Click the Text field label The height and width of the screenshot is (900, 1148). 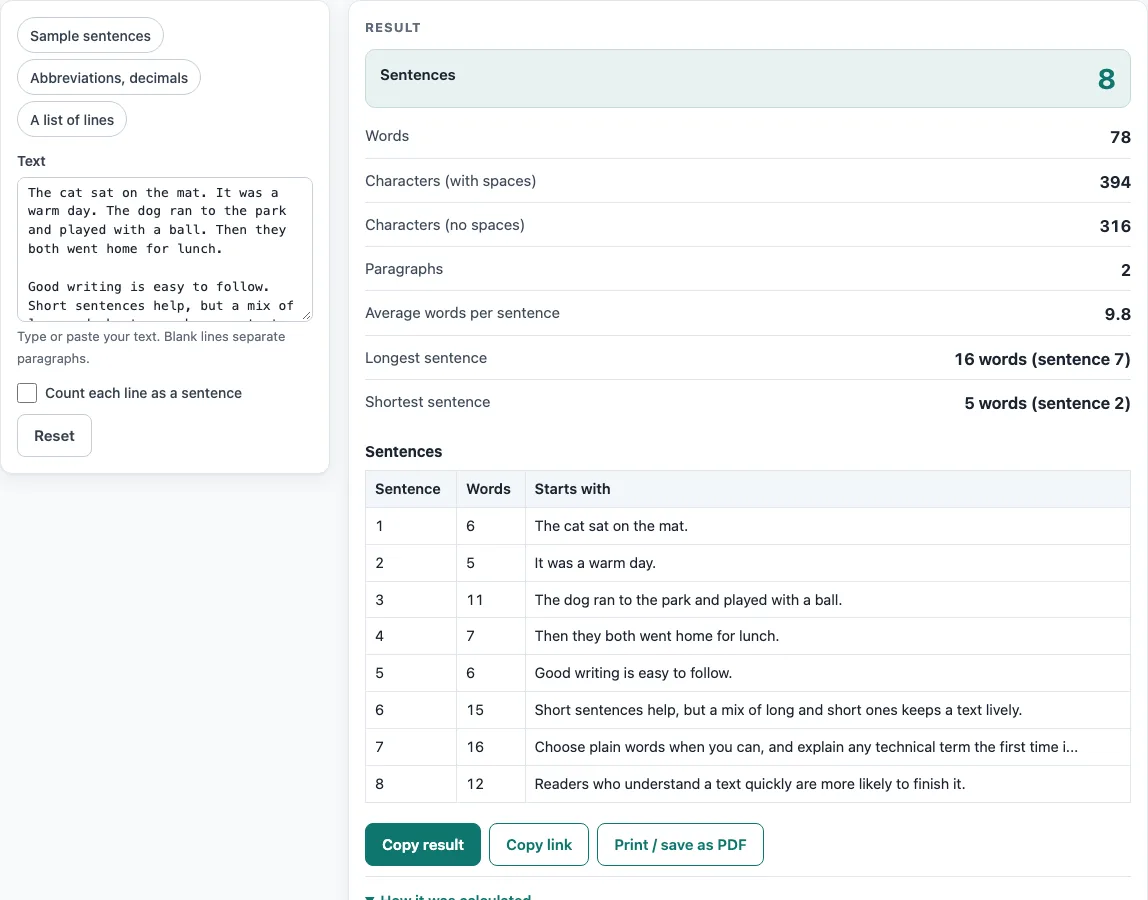(31, 161)
